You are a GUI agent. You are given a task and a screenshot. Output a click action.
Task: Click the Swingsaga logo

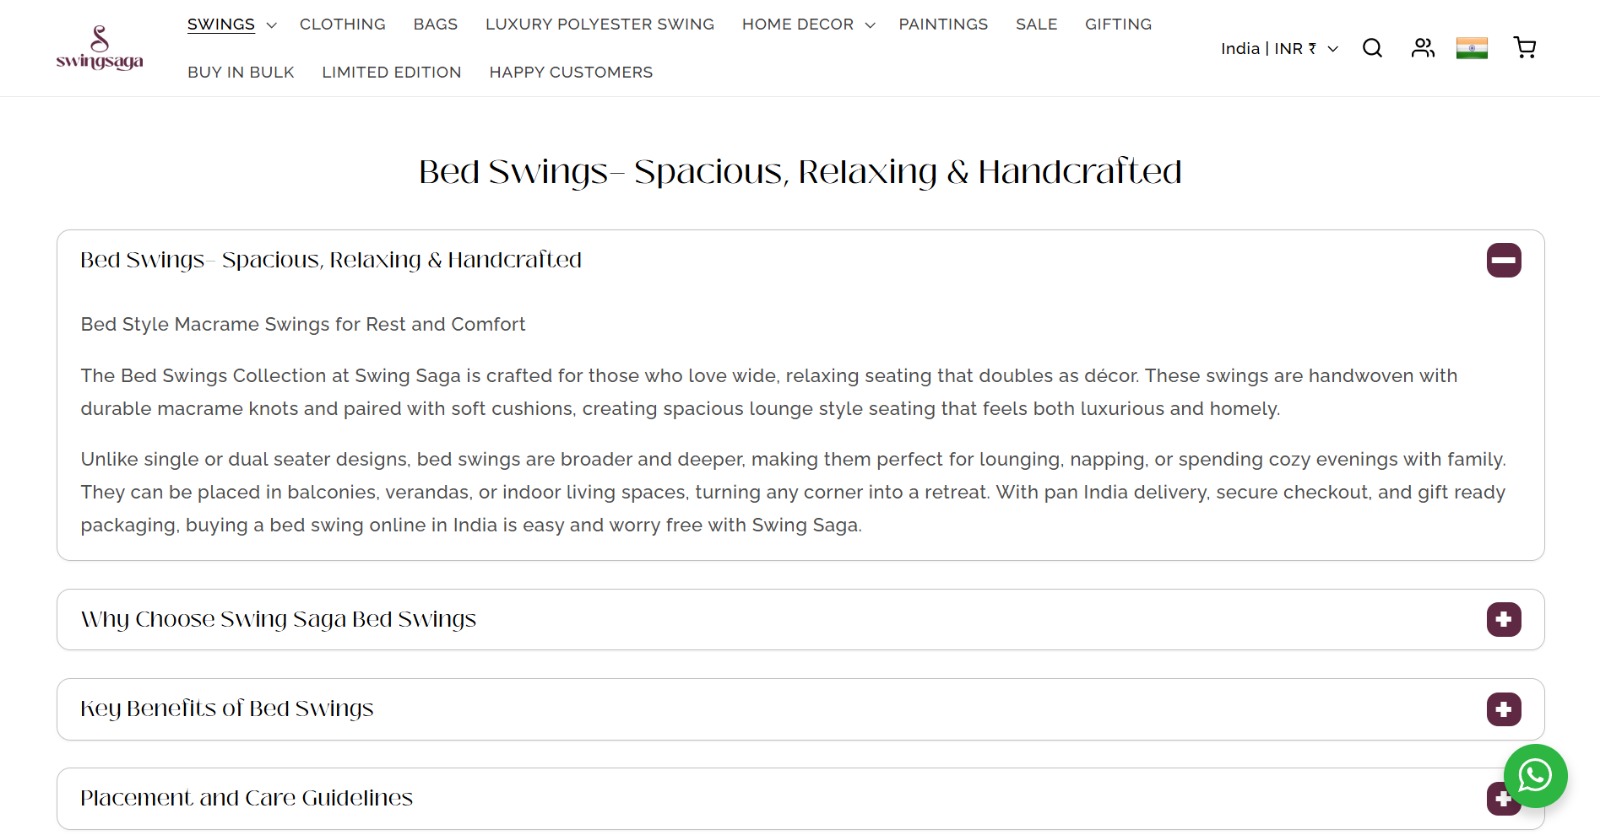[99, 48]
